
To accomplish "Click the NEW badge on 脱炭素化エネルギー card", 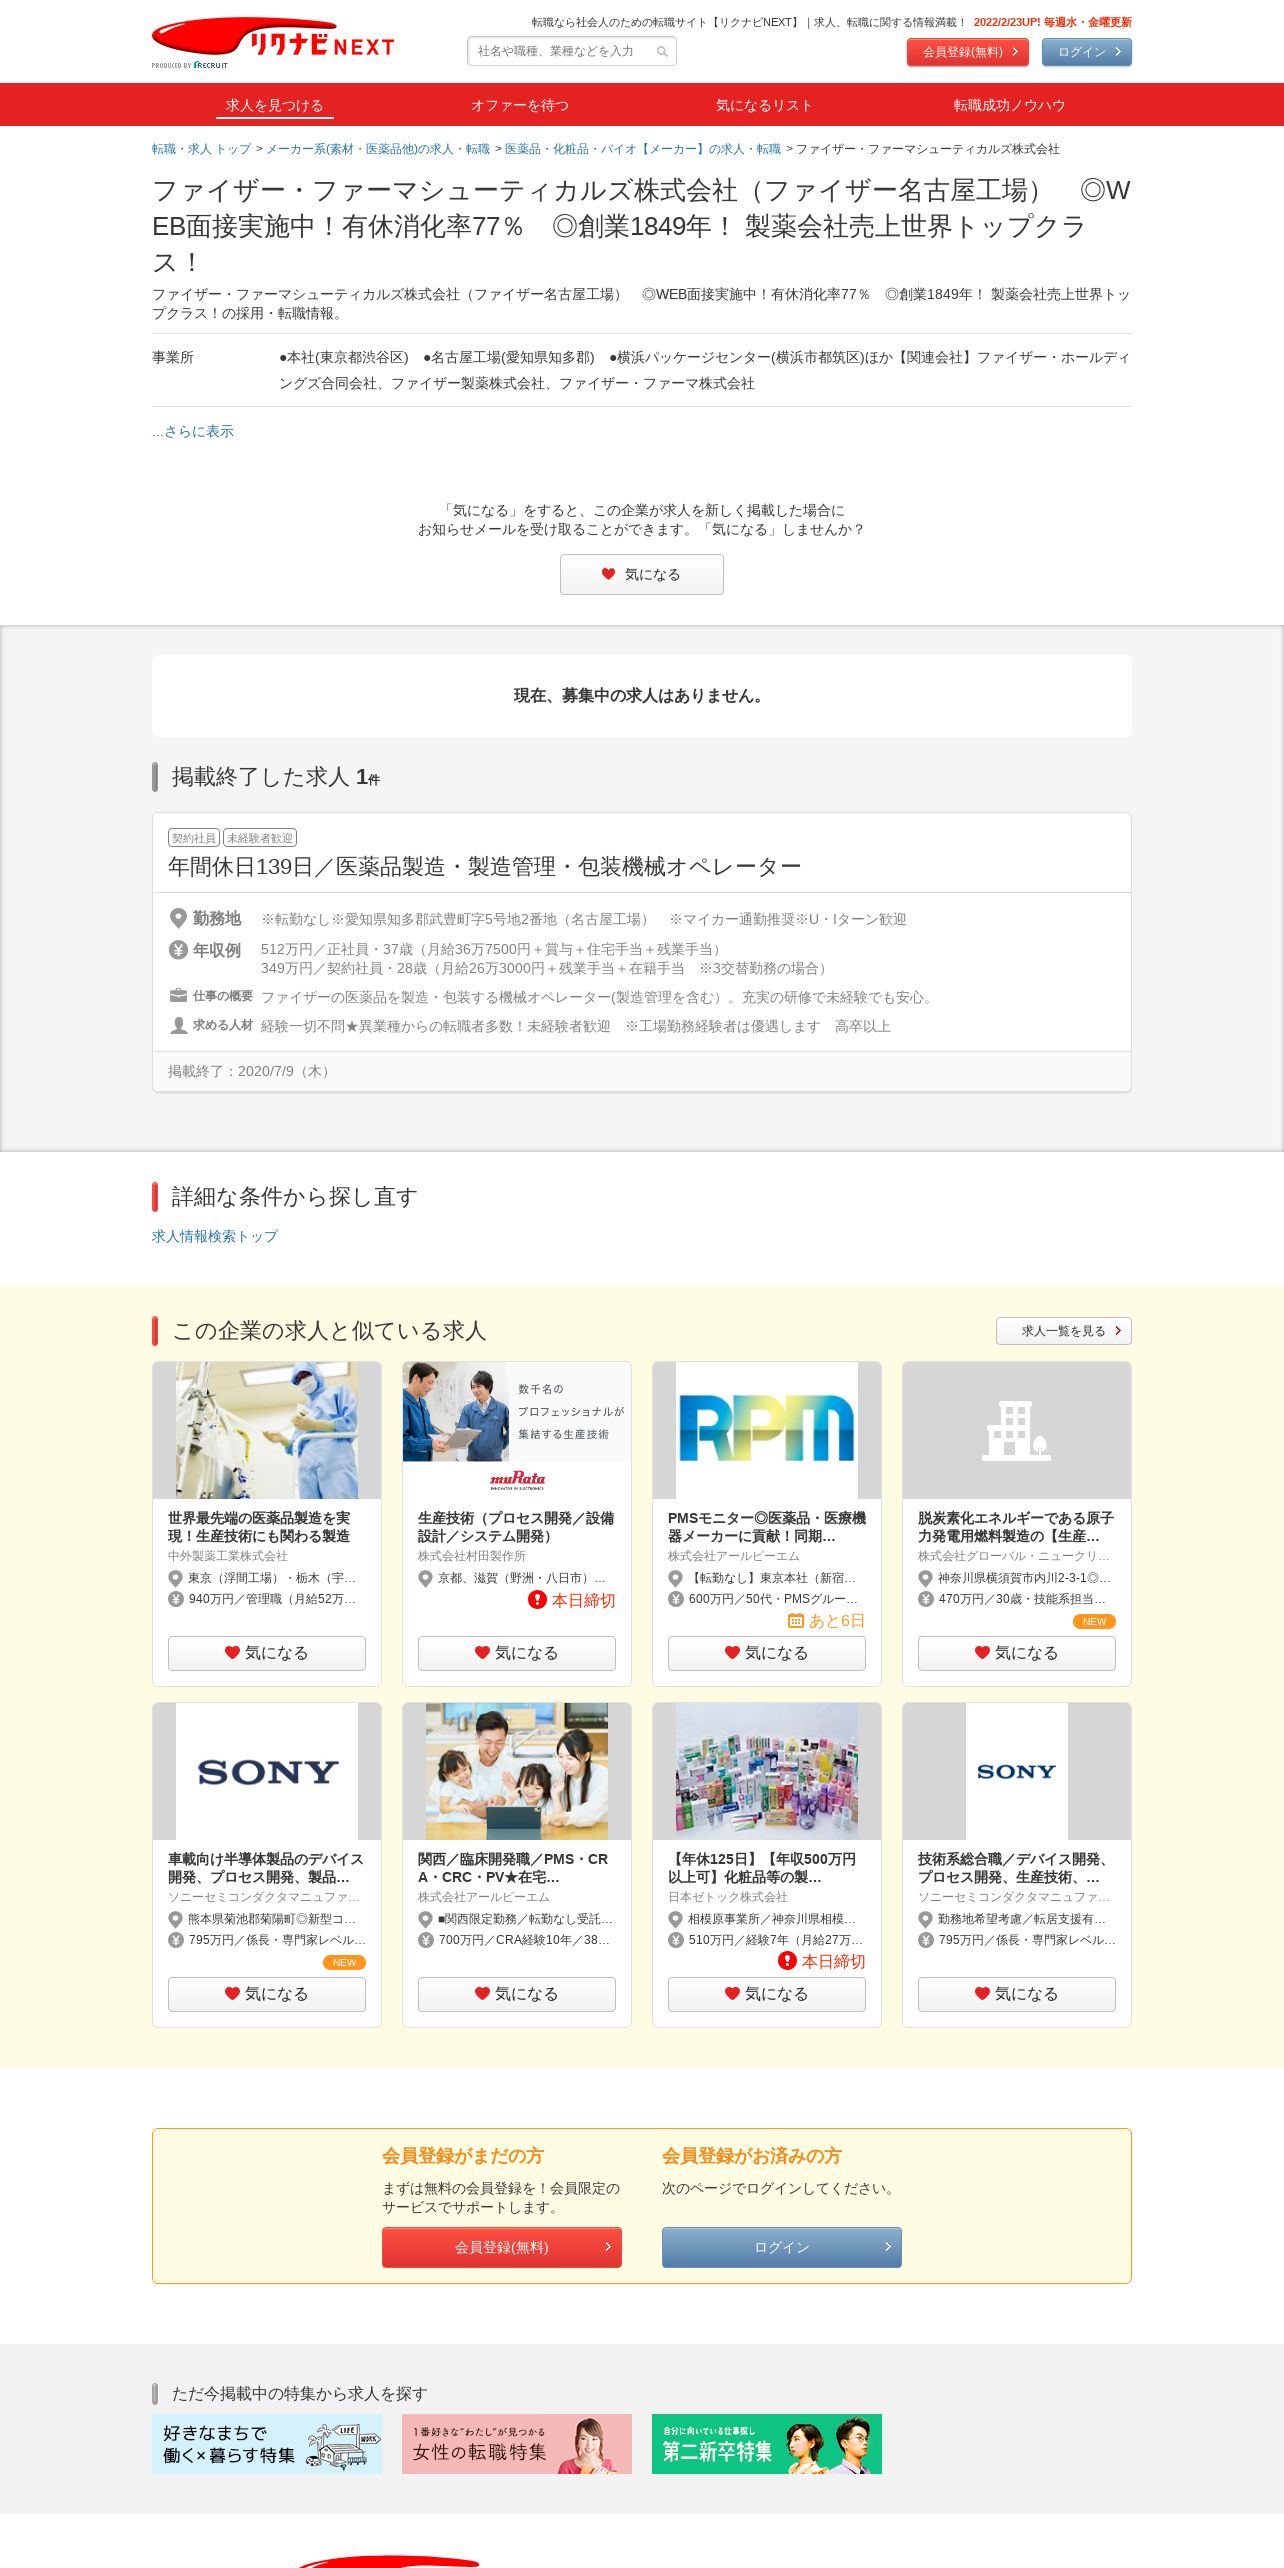I will tap(1094, 1621).
